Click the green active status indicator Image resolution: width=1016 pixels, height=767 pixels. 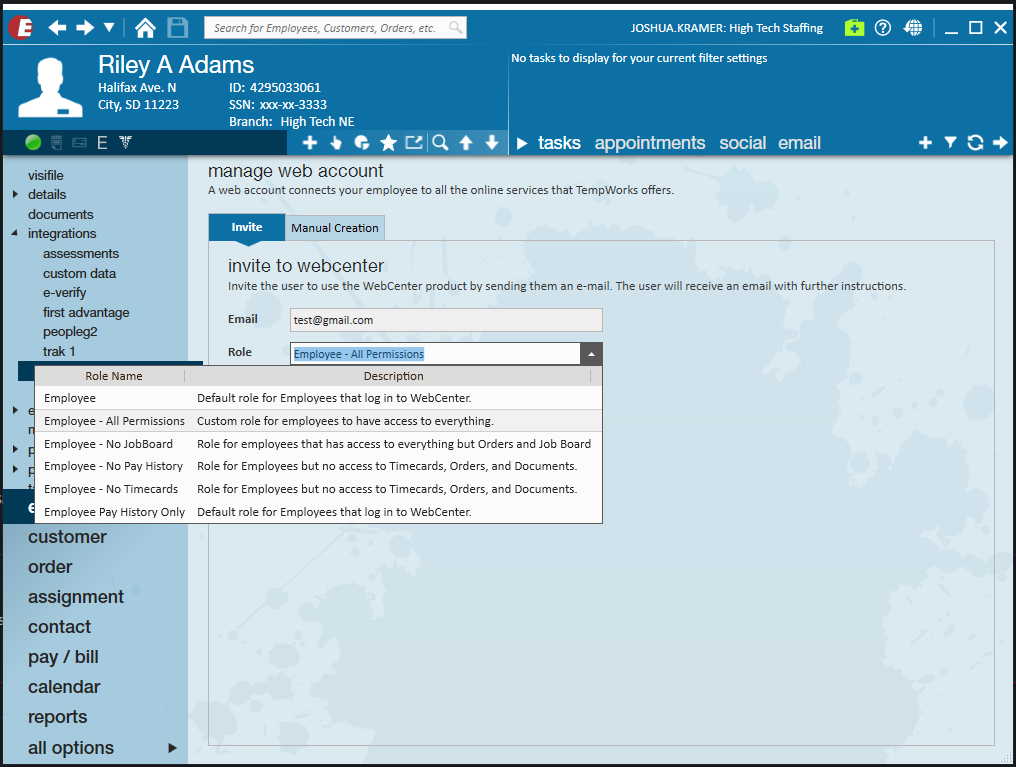click(x=33, y=143)
